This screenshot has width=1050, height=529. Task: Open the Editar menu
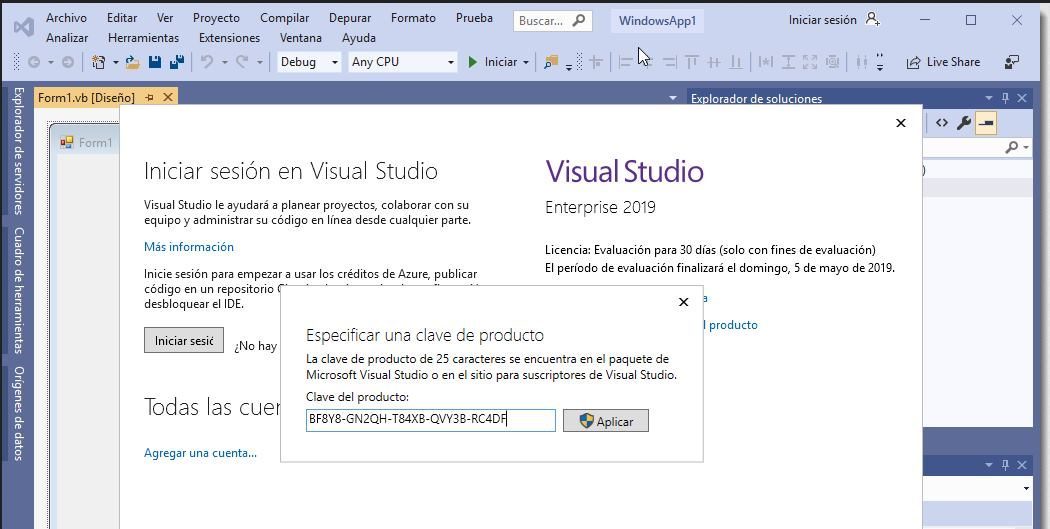pos(122,18)
